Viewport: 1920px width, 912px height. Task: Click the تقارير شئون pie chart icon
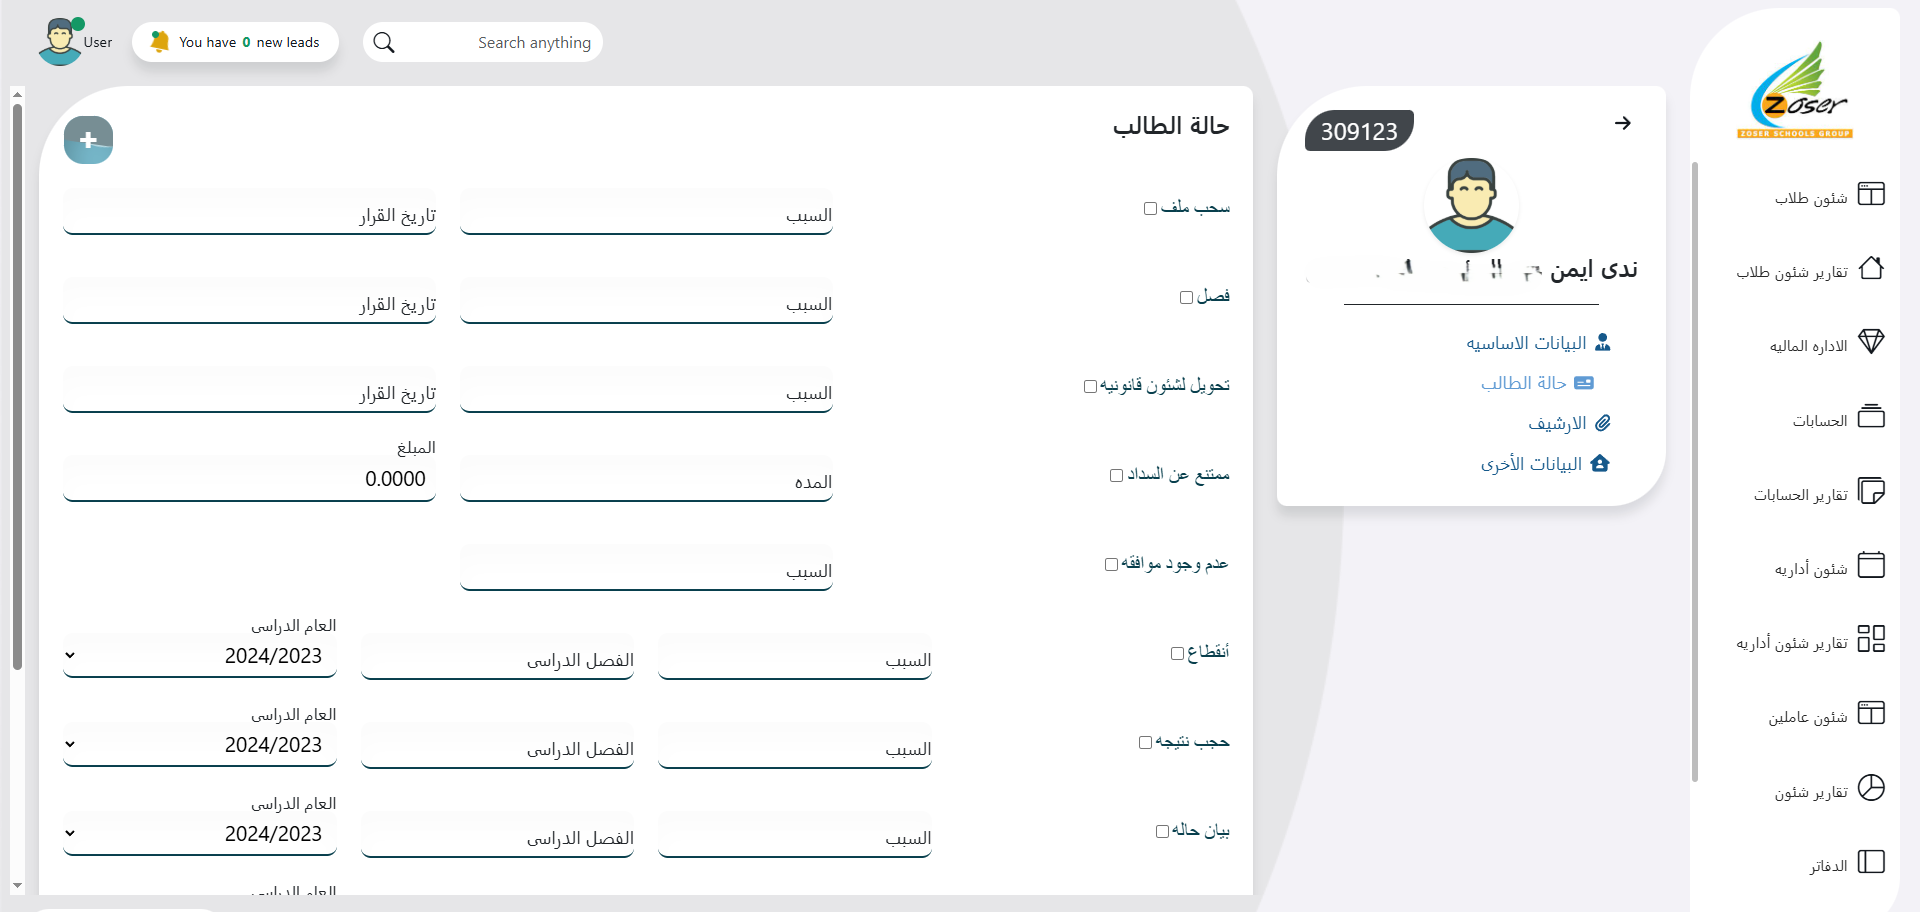click(1870, 788)
